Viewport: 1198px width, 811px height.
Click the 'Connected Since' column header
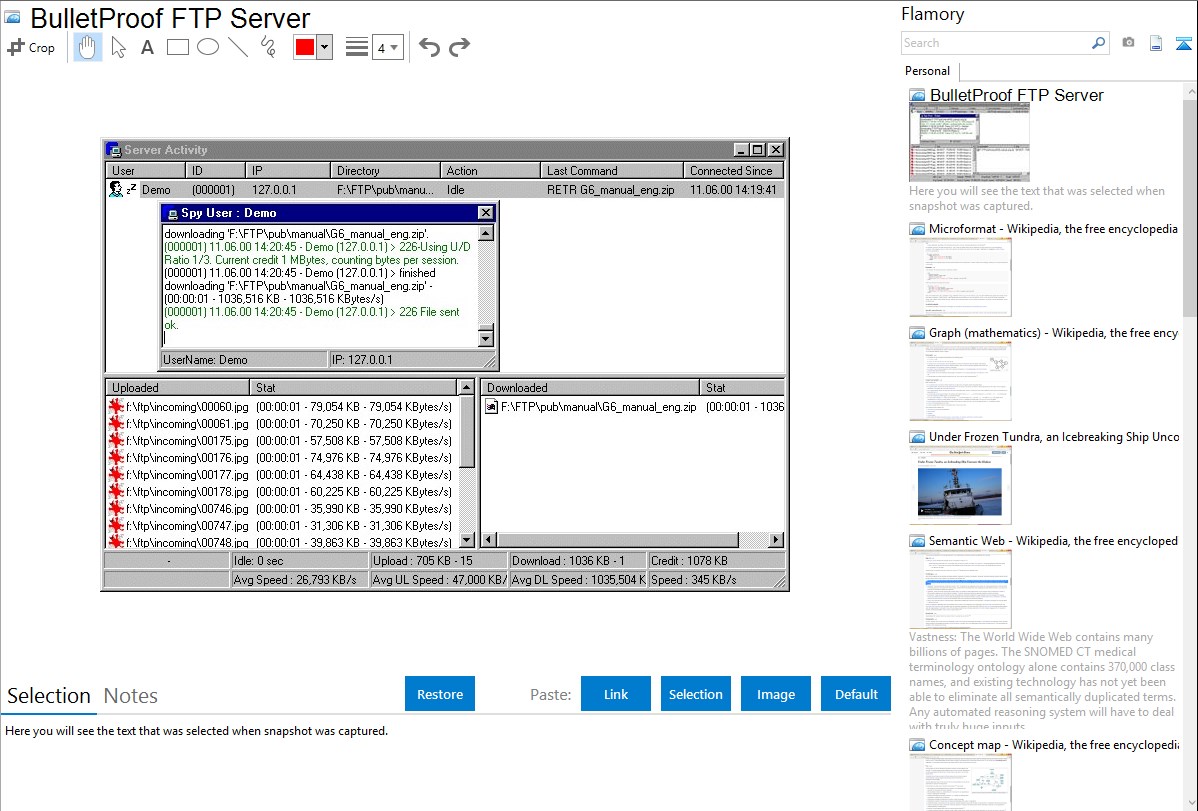(733, 170)
